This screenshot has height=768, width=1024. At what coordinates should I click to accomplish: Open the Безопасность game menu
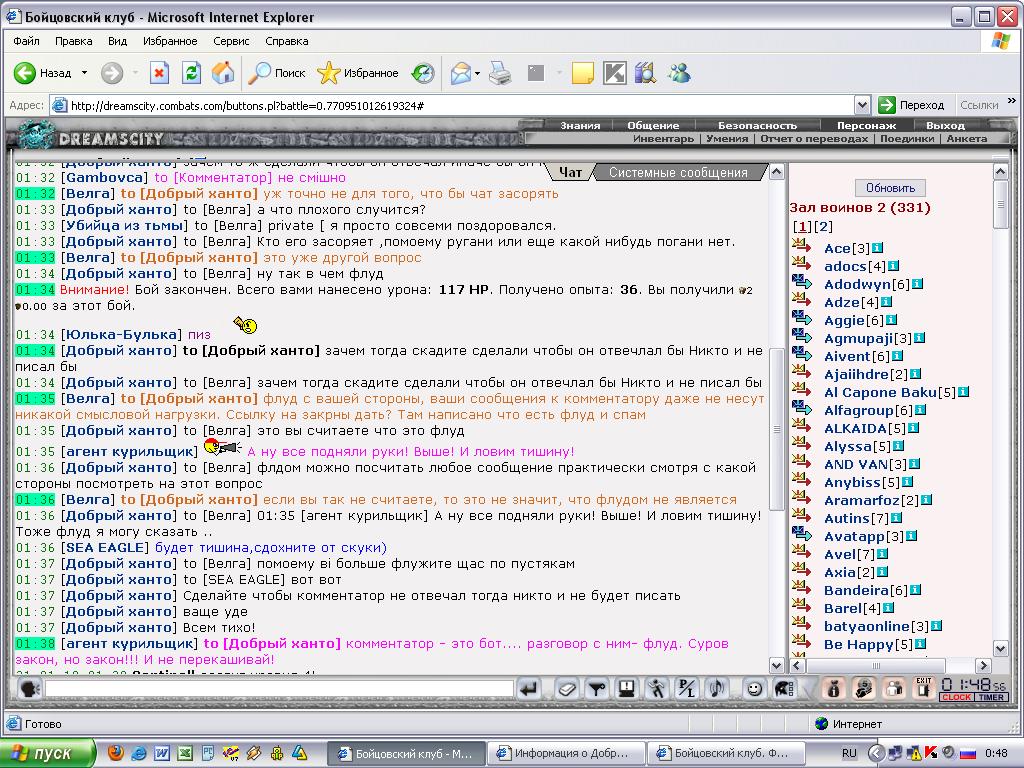coord(758,125)
